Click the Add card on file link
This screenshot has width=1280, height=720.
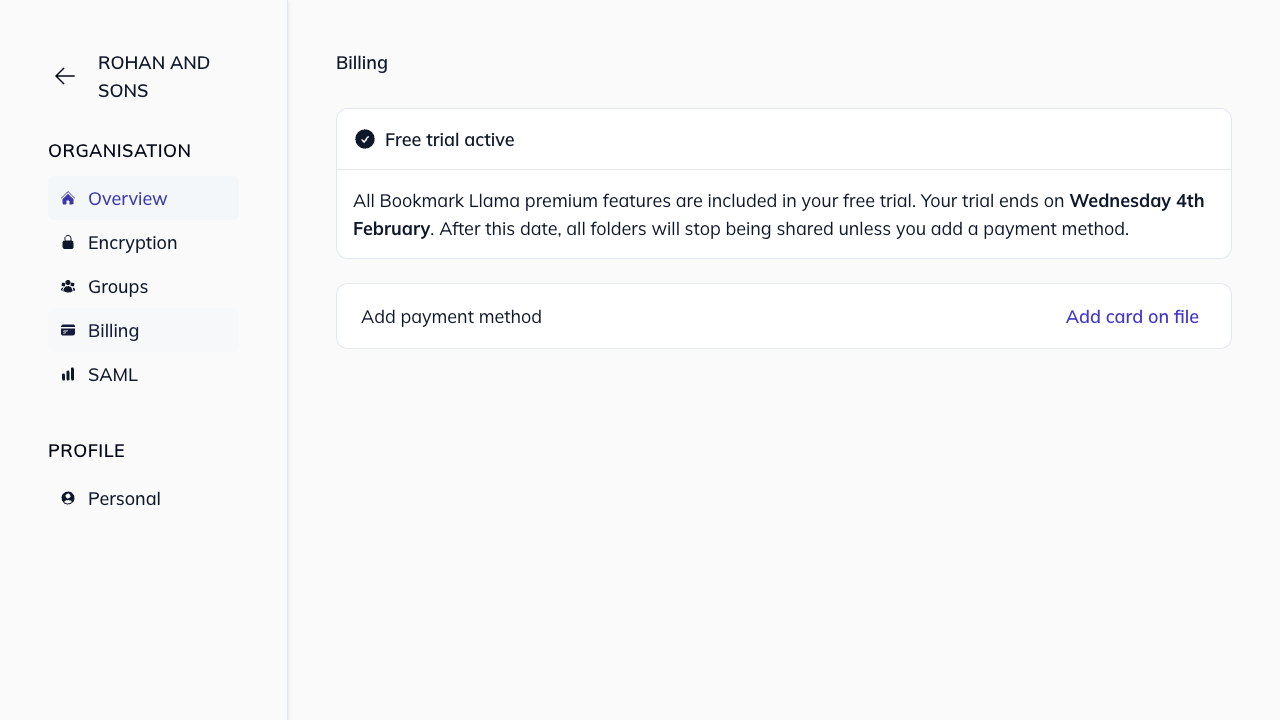click(1132, 316)
